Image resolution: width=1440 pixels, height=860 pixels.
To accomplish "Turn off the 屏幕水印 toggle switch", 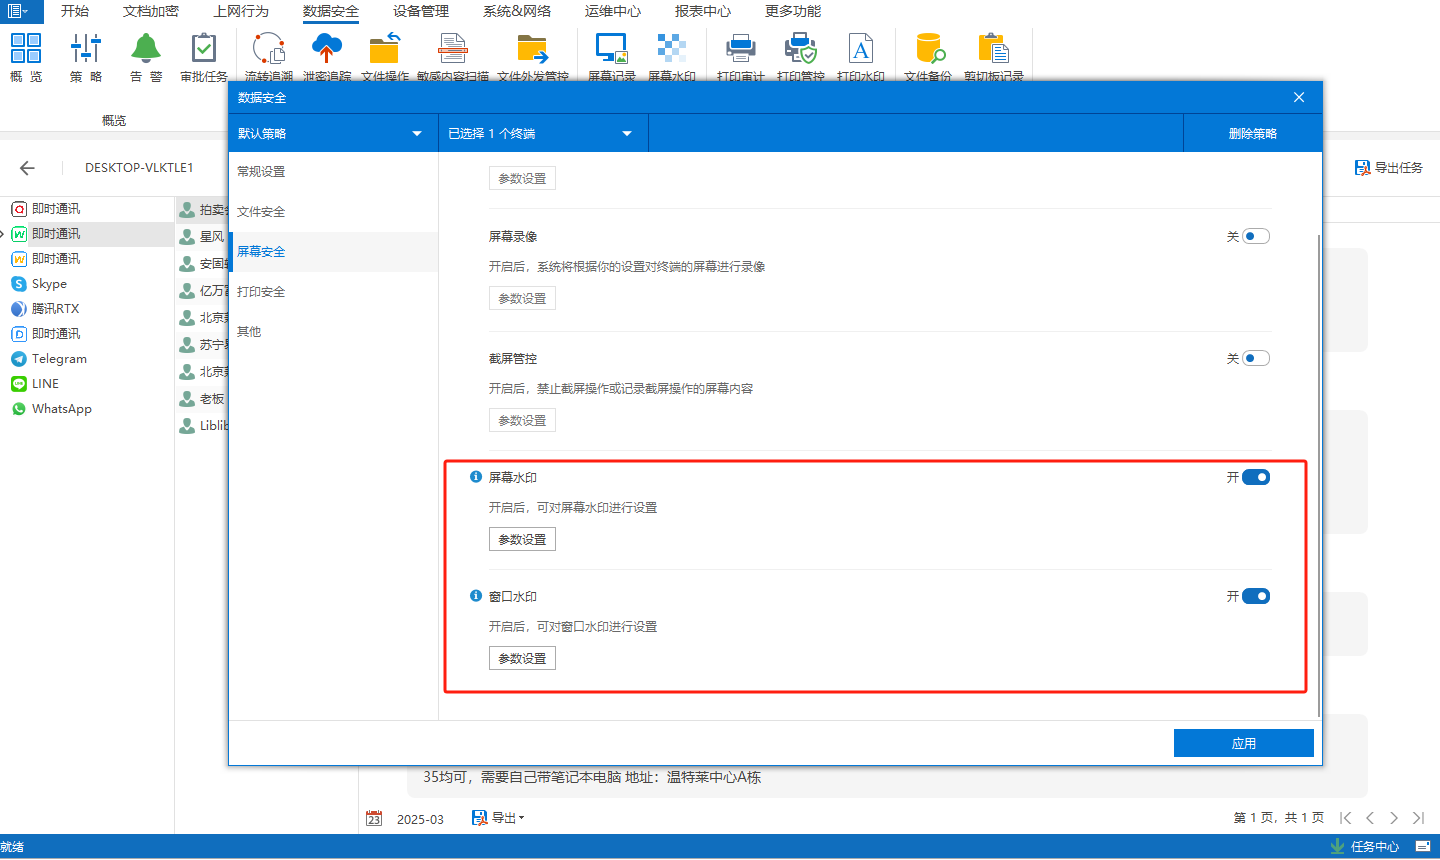I will pyautogui.click(x=1255, y=477).
